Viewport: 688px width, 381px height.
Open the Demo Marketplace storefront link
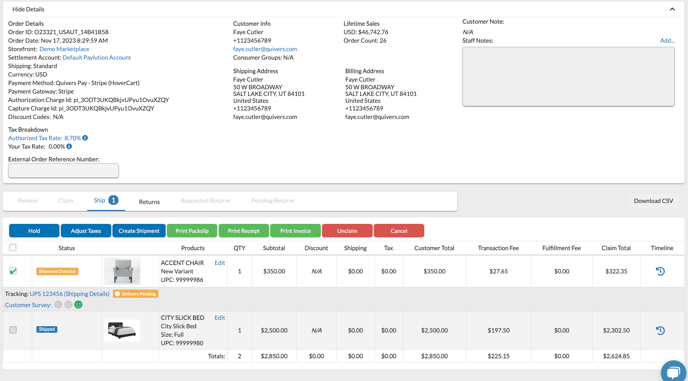pos(64,49)
